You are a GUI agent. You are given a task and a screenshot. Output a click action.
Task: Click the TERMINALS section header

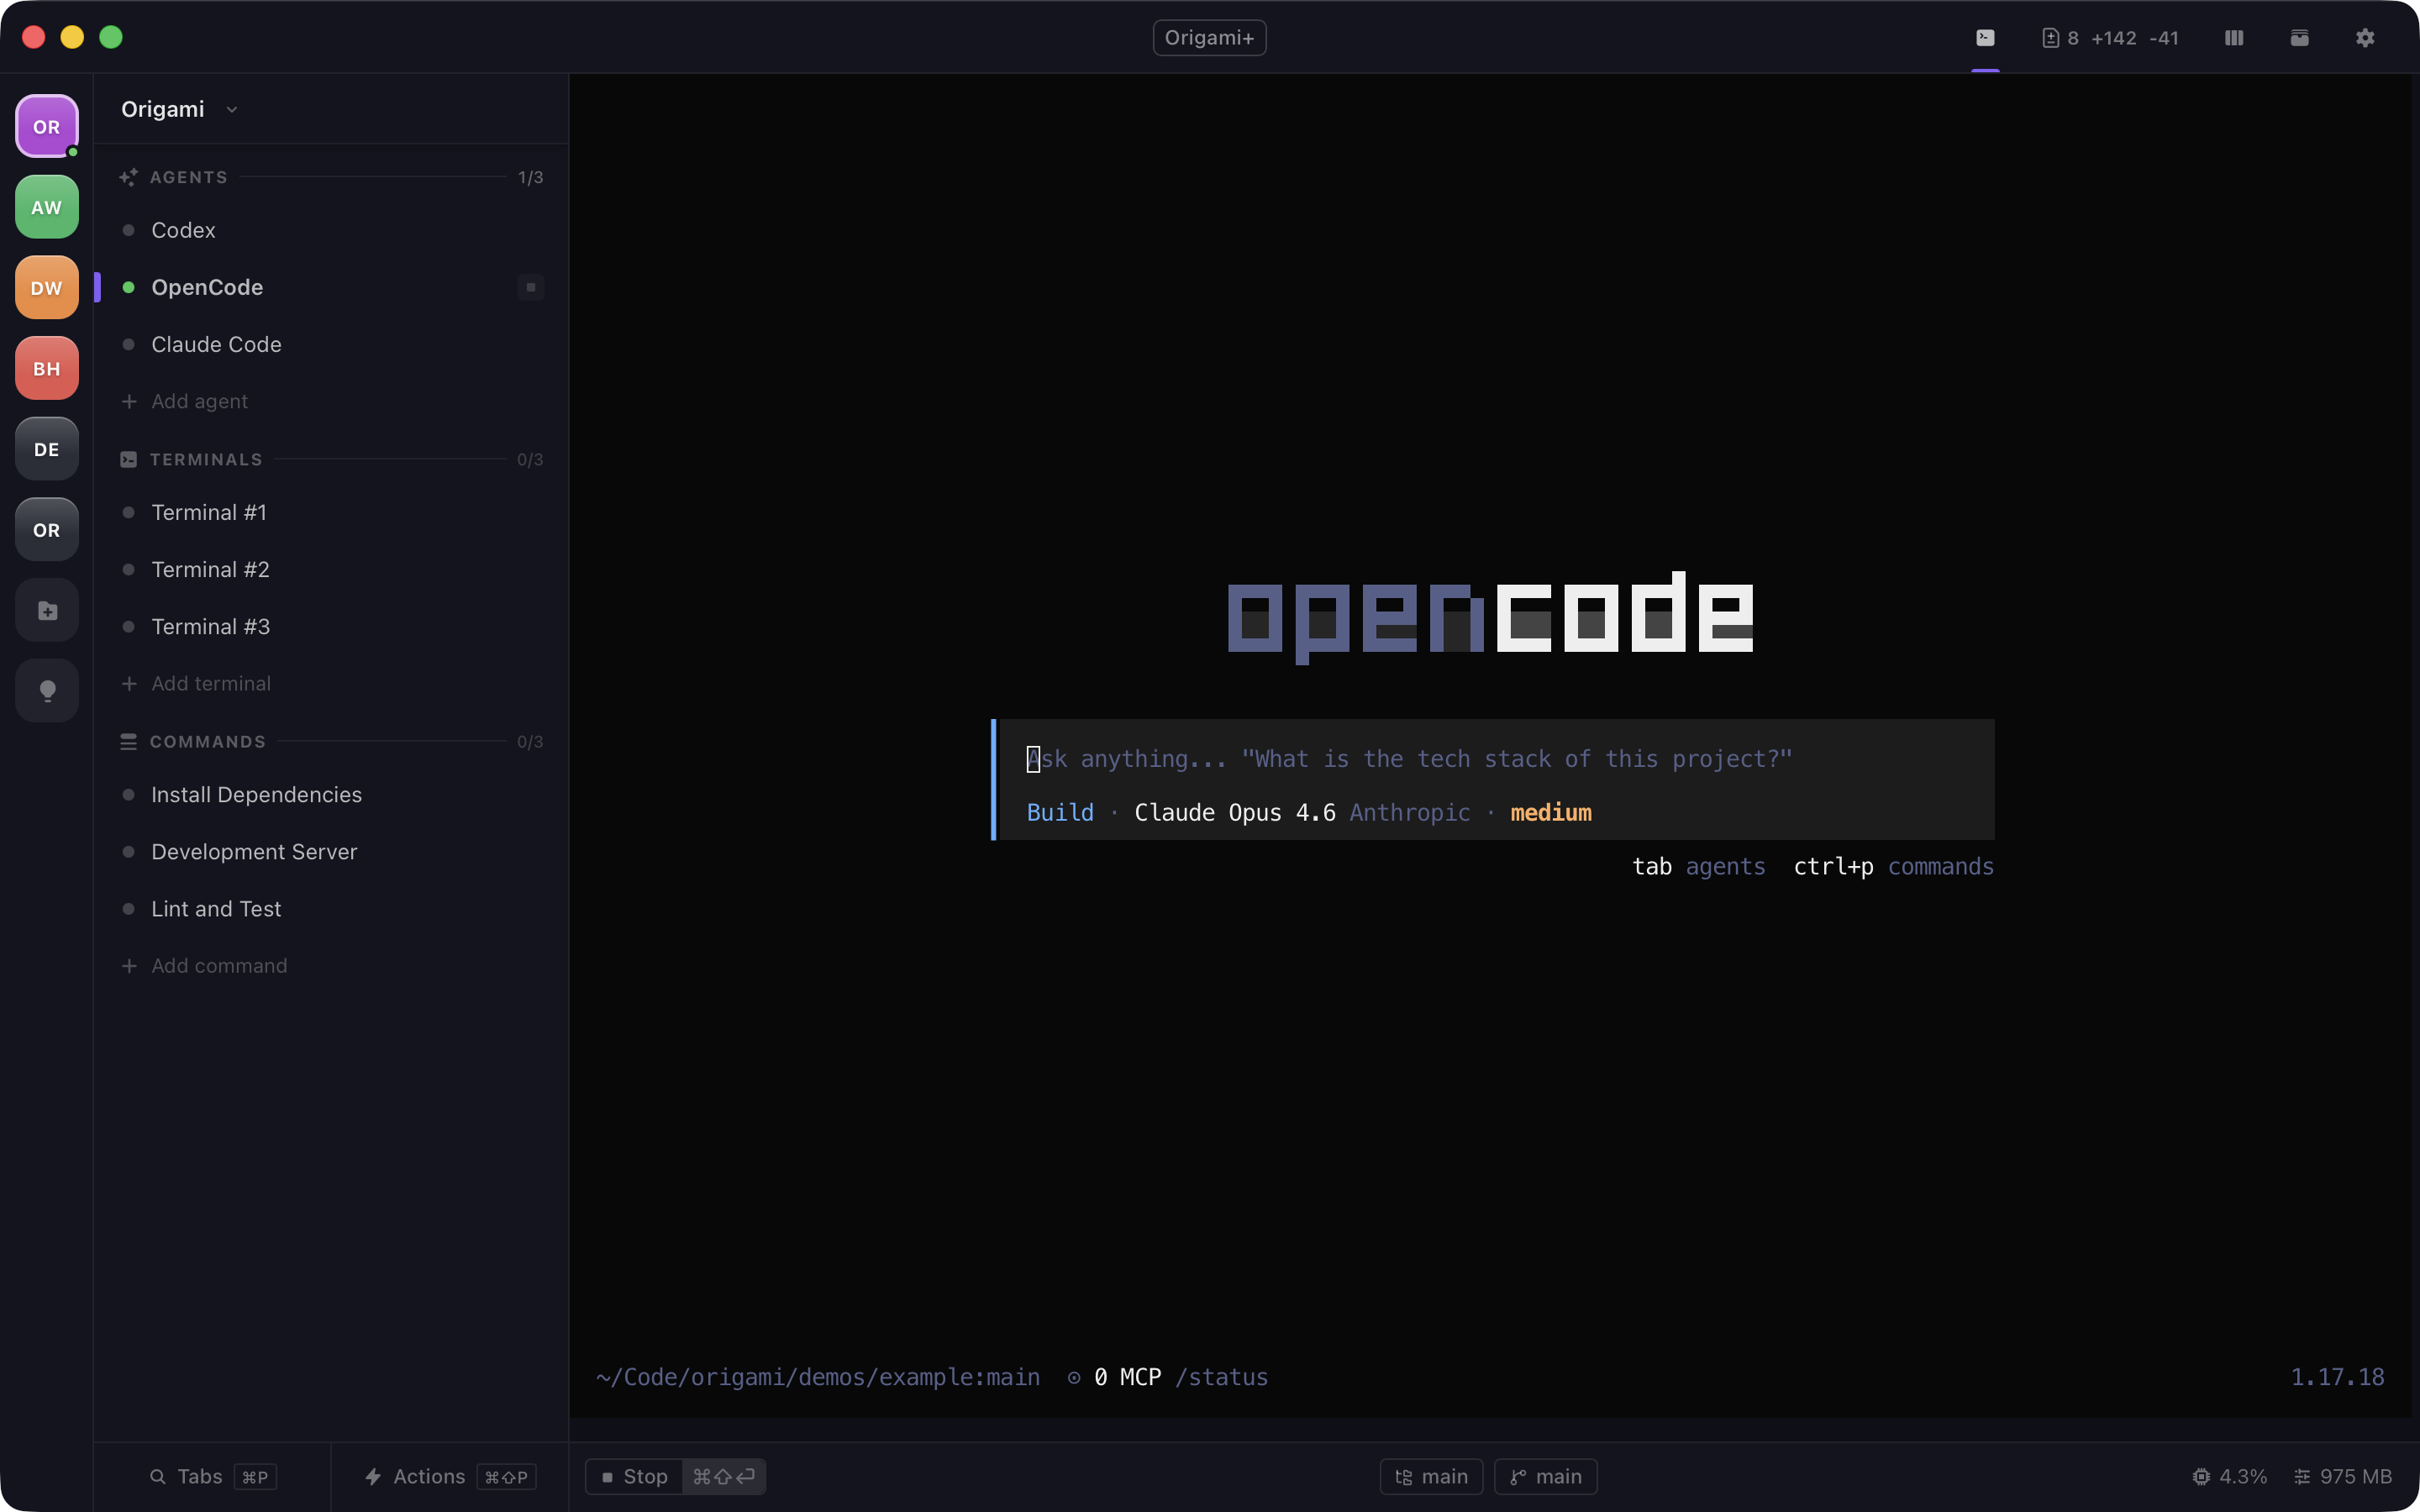click(206, 460)
